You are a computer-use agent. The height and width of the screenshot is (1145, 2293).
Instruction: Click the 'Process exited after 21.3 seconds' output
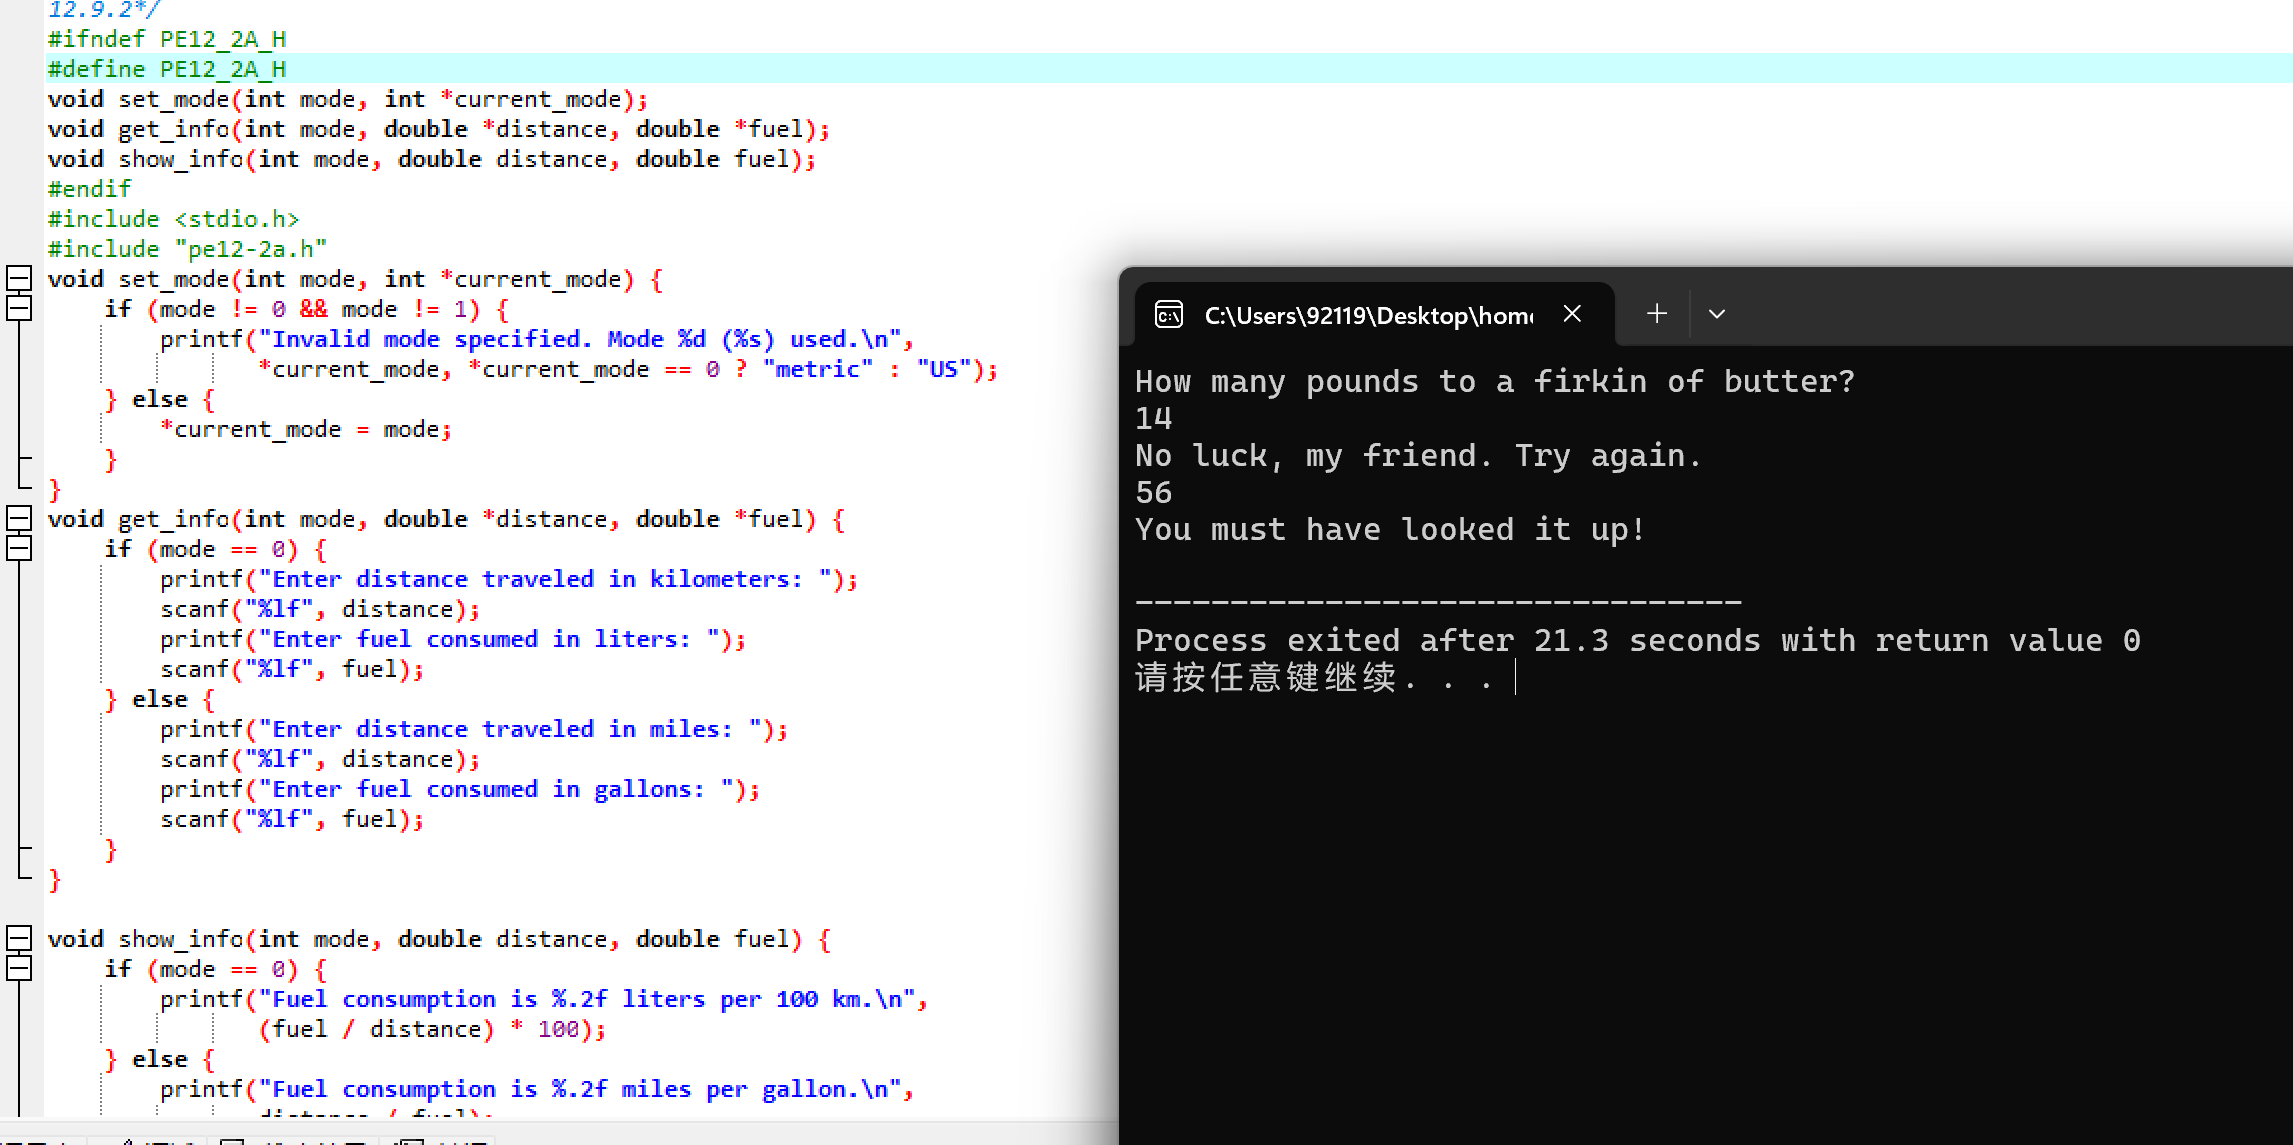point(1637,640)
